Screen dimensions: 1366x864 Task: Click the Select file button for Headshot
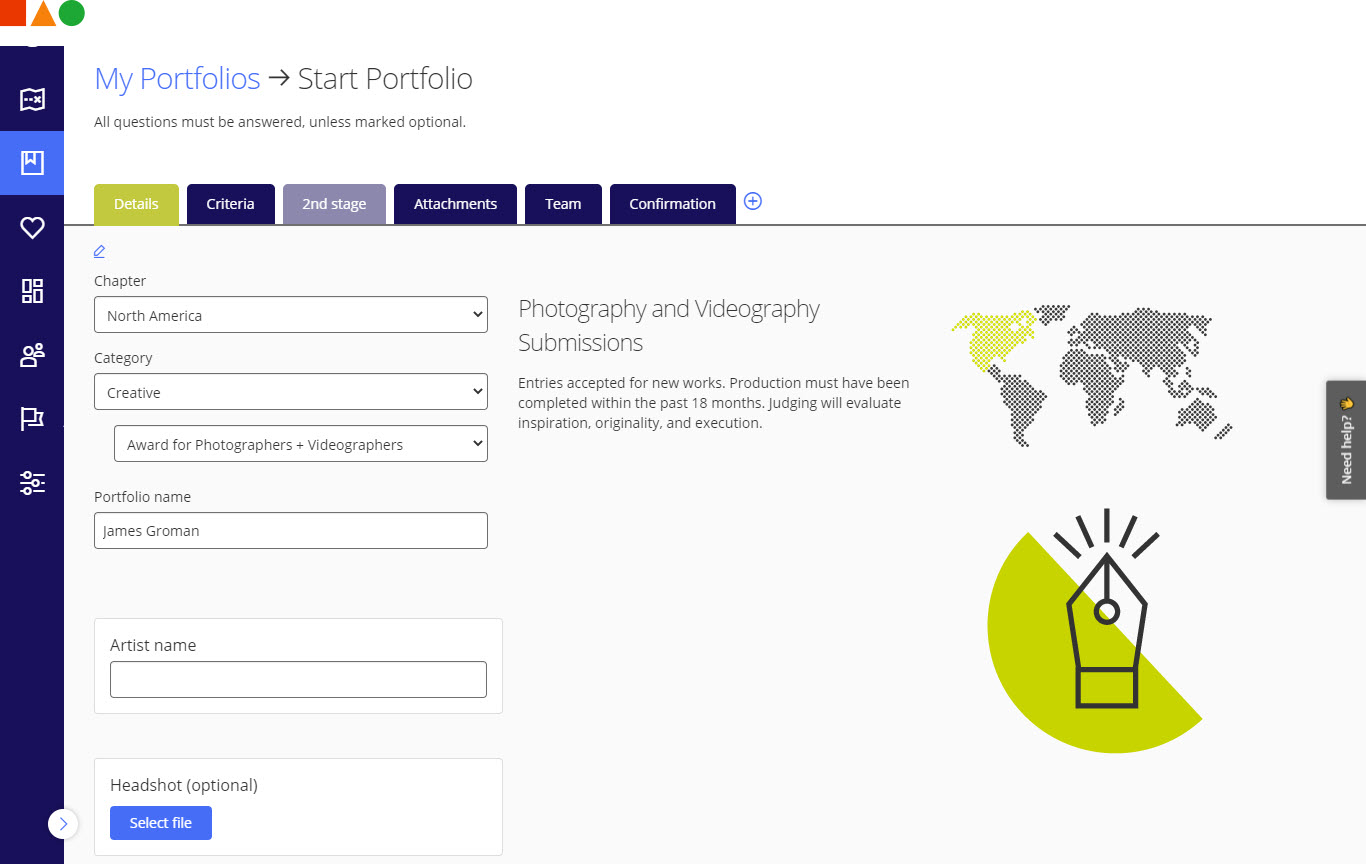click(161, 823)
